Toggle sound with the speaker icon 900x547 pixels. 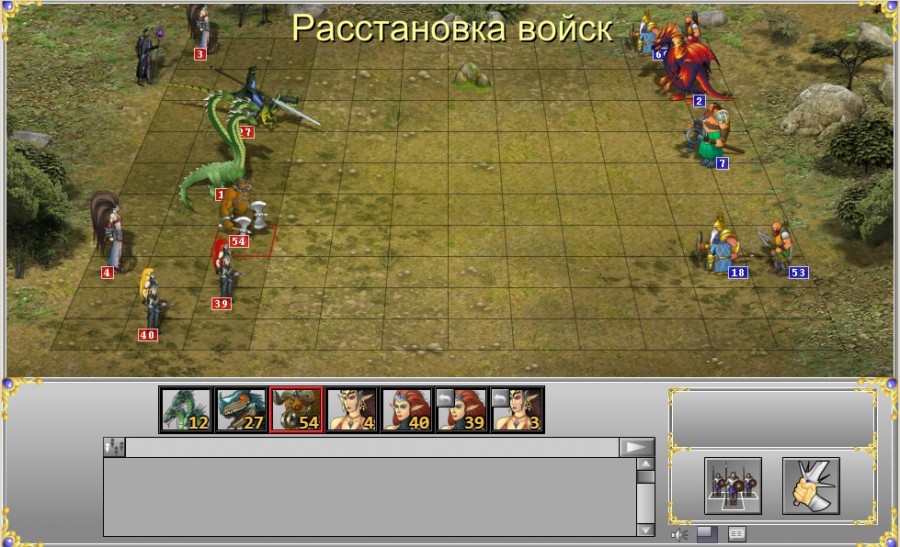coord(679,535)
